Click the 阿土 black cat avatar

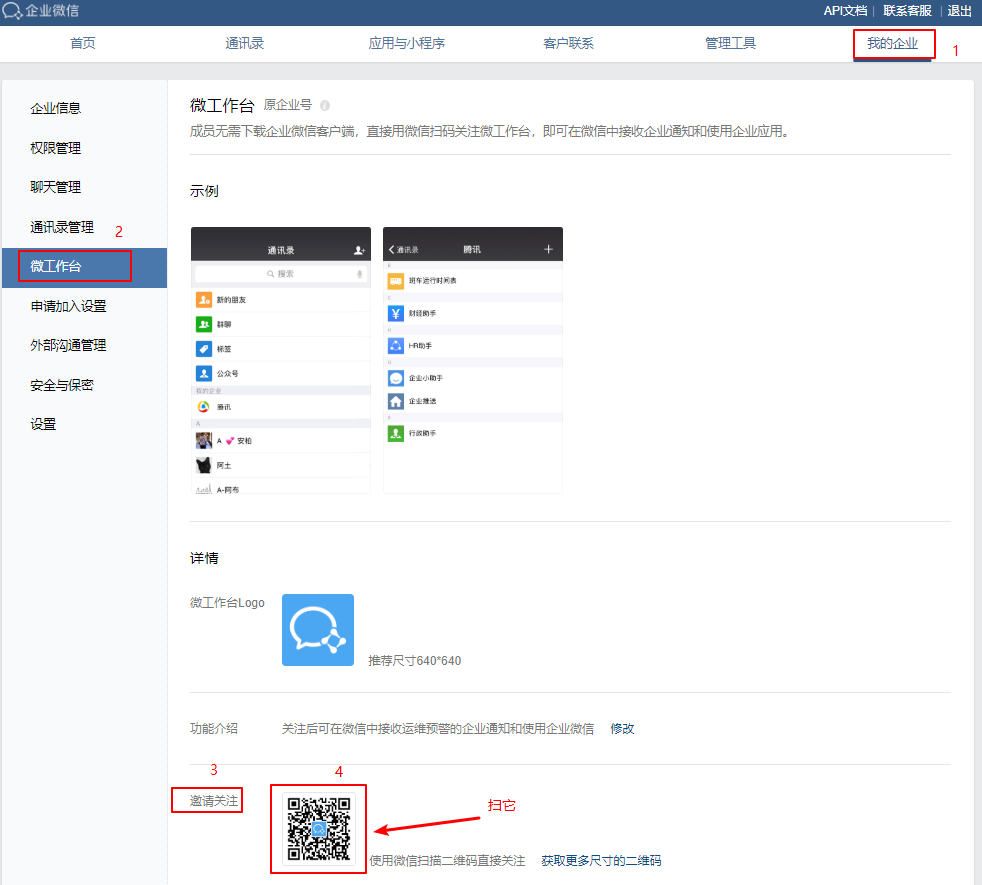click(204, 465)
